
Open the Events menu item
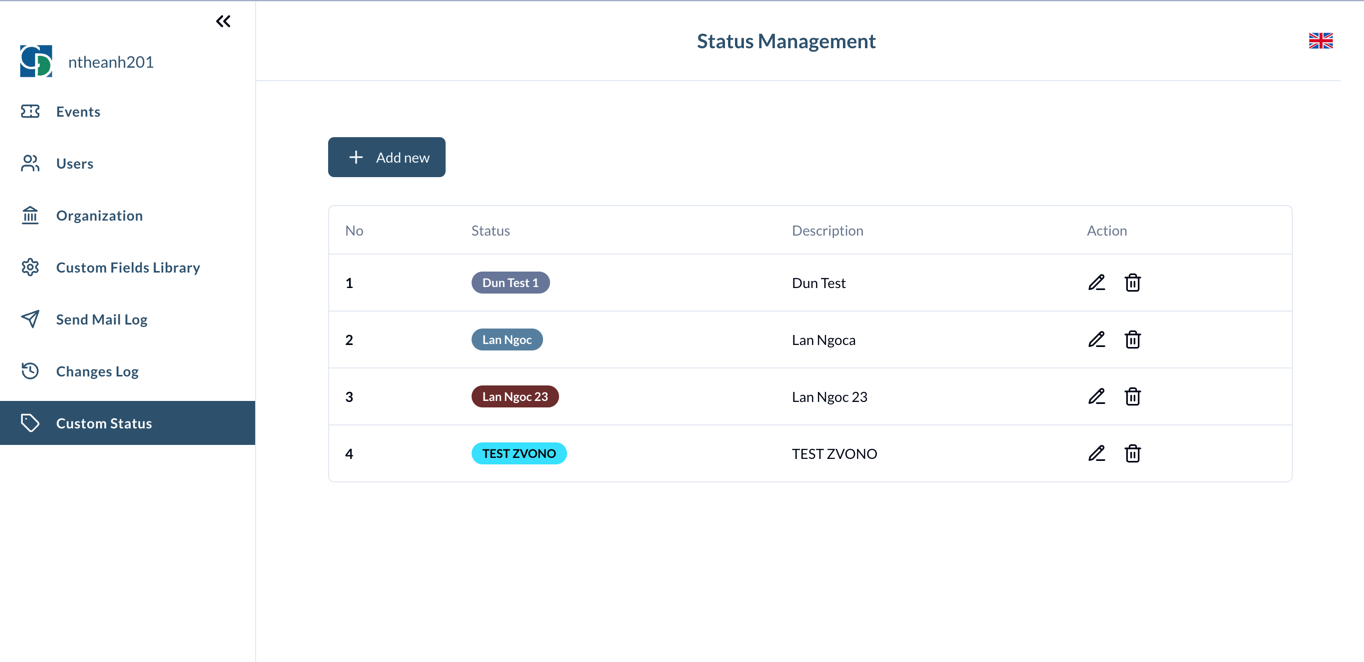(x=78, y=112)
